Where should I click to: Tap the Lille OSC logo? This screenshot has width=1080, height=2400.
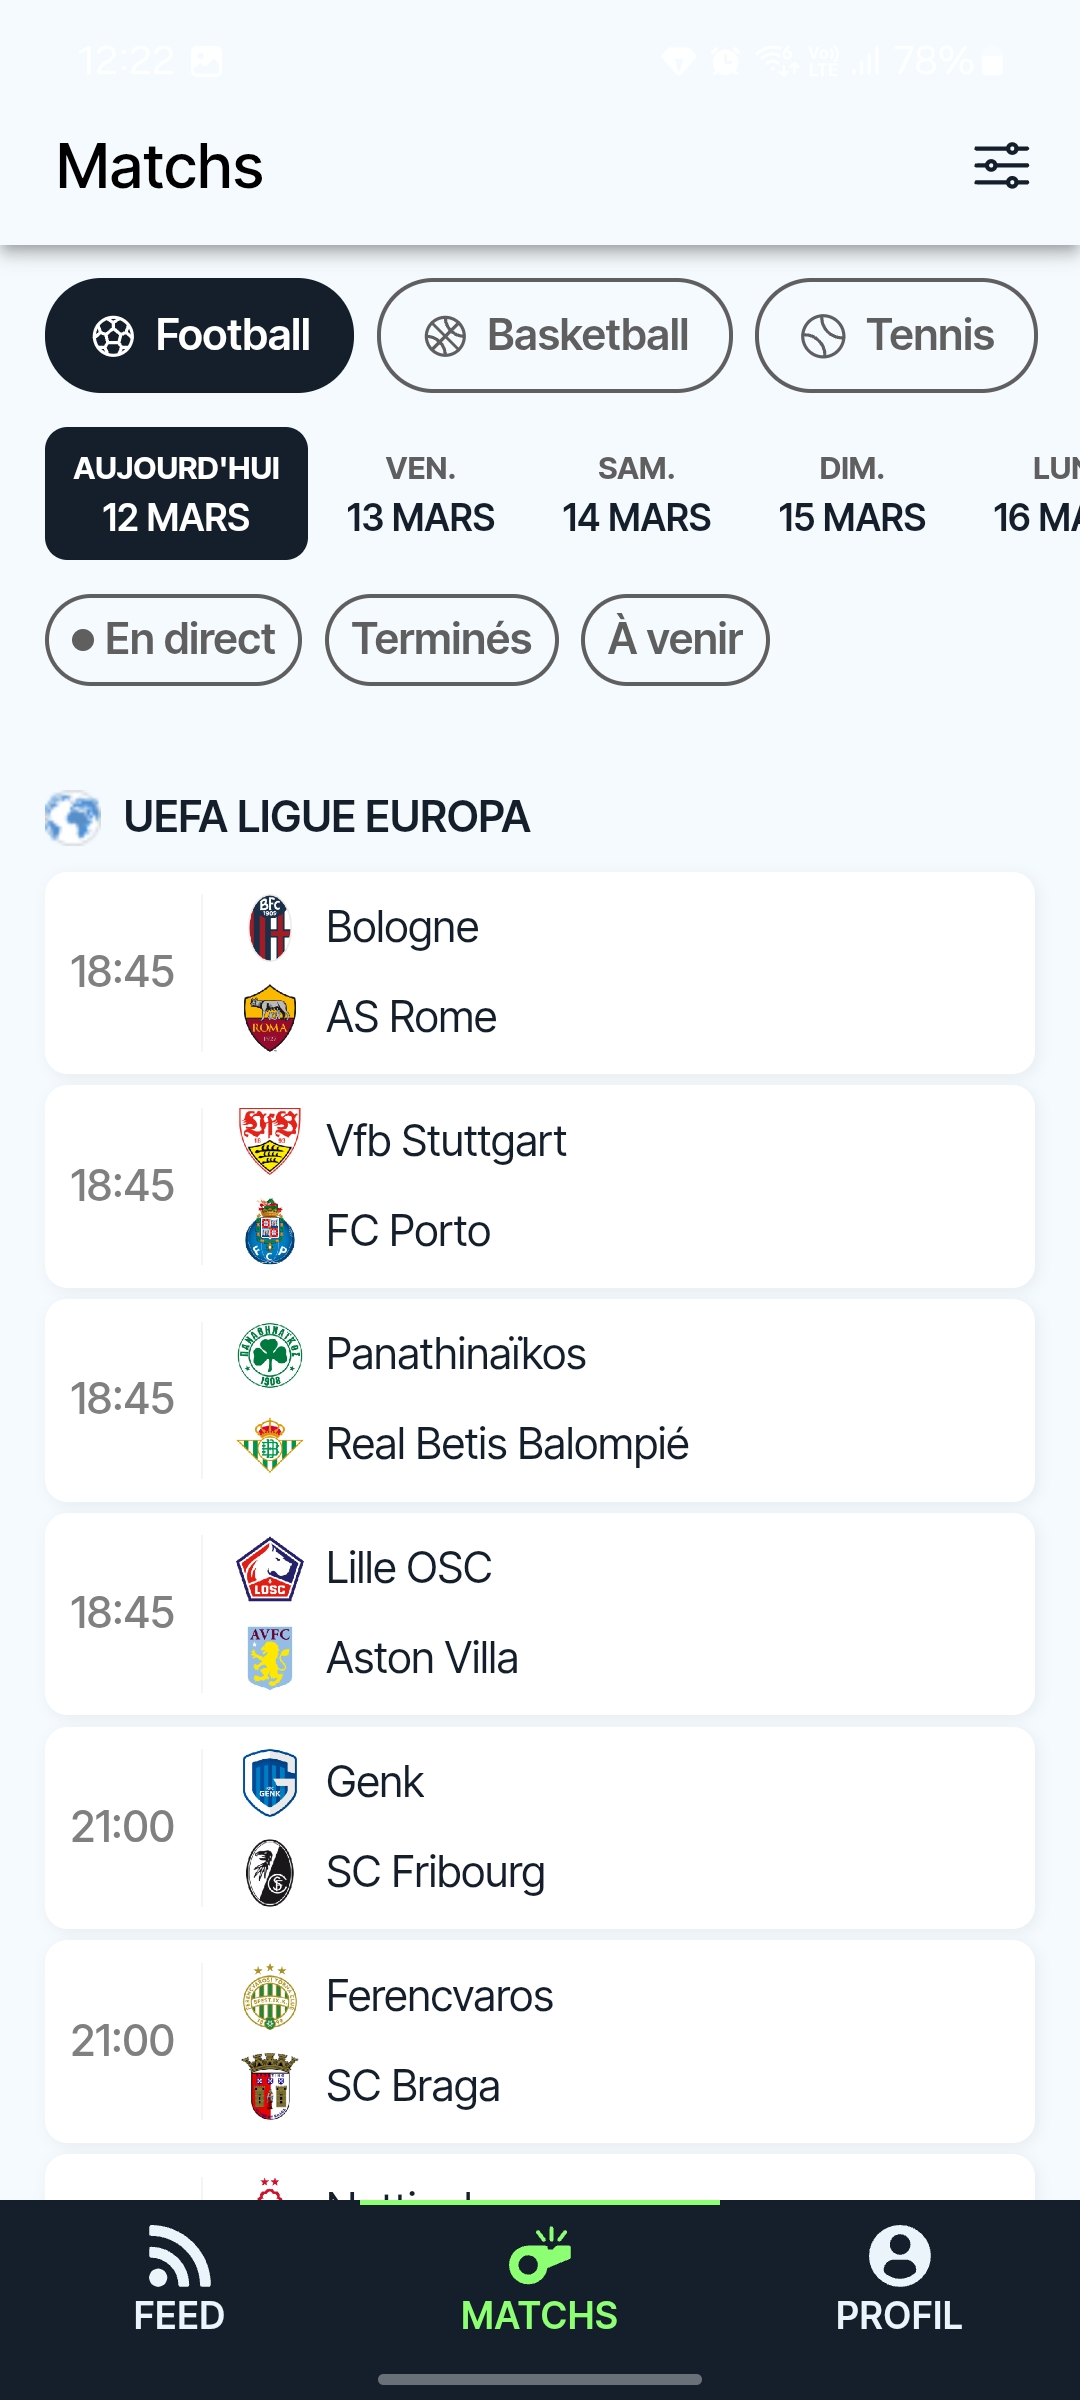pyautogui.click(x=270, y=1568)
